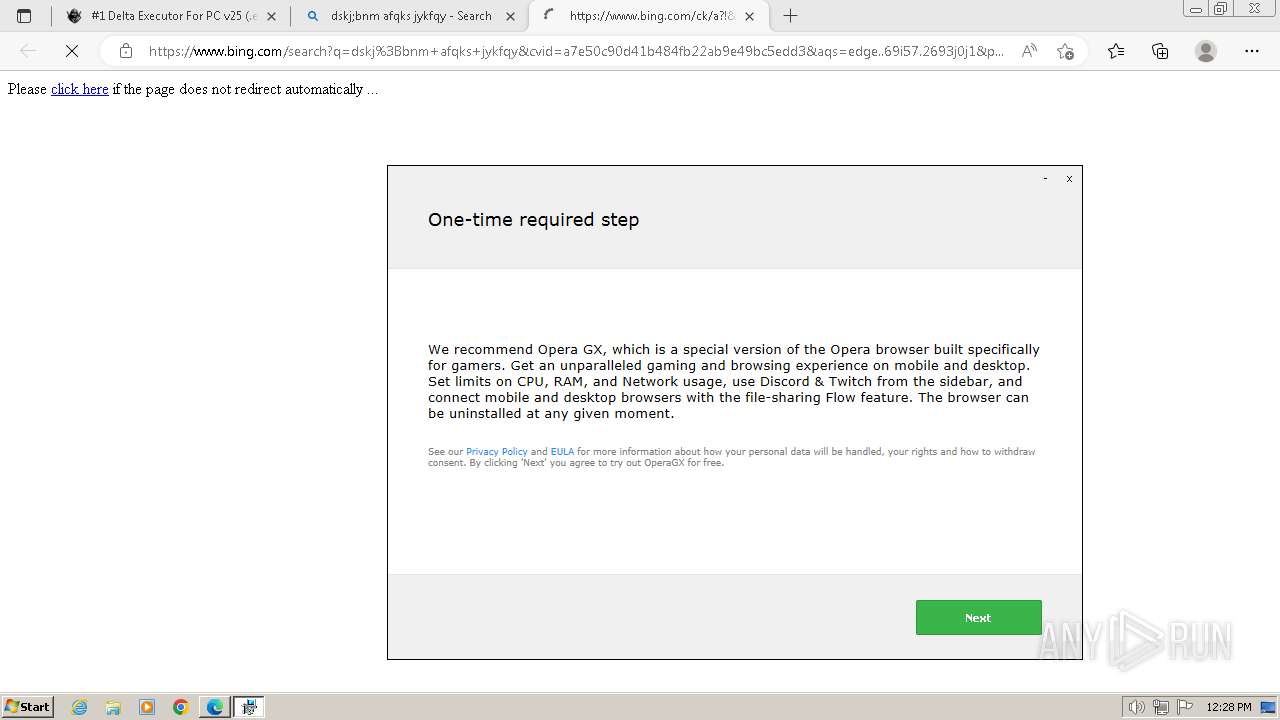The height and width of the screenshot is (720, 1280).
Task: Open the Read aloud option
Action: pos(1029,51)
